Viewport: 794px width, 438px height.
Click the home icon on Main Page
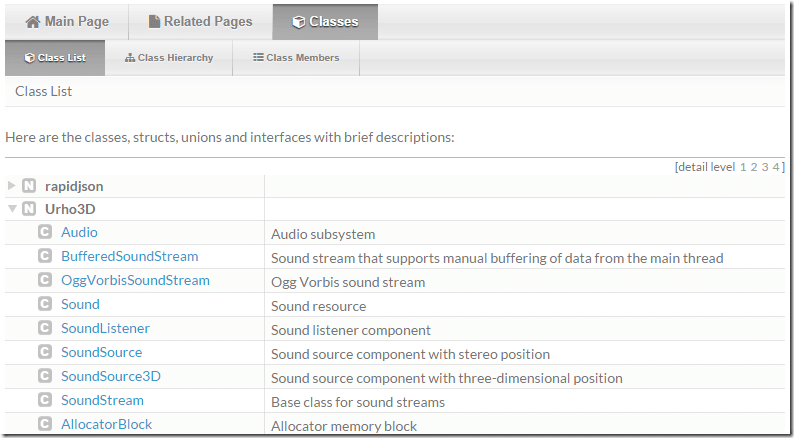click(x=33, y=22)
